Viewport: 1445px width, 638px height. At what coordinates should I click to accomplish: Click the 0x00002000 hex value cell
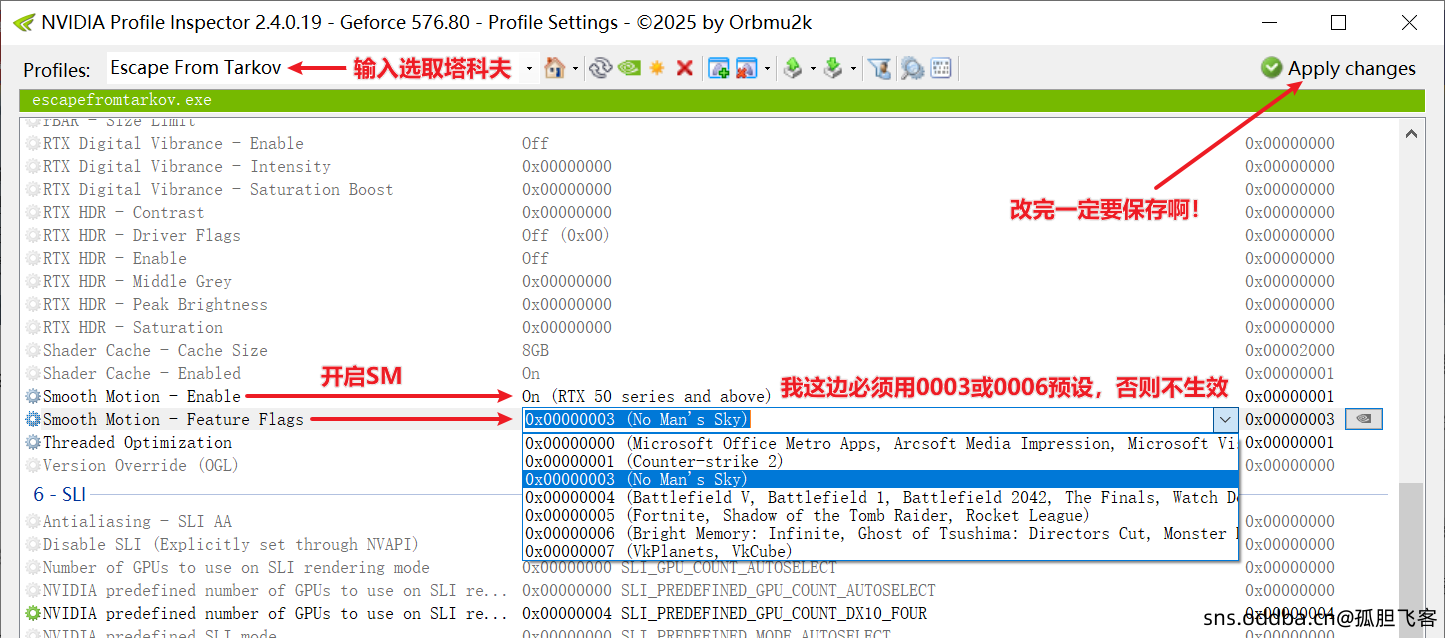click(x=1290, y=350)
